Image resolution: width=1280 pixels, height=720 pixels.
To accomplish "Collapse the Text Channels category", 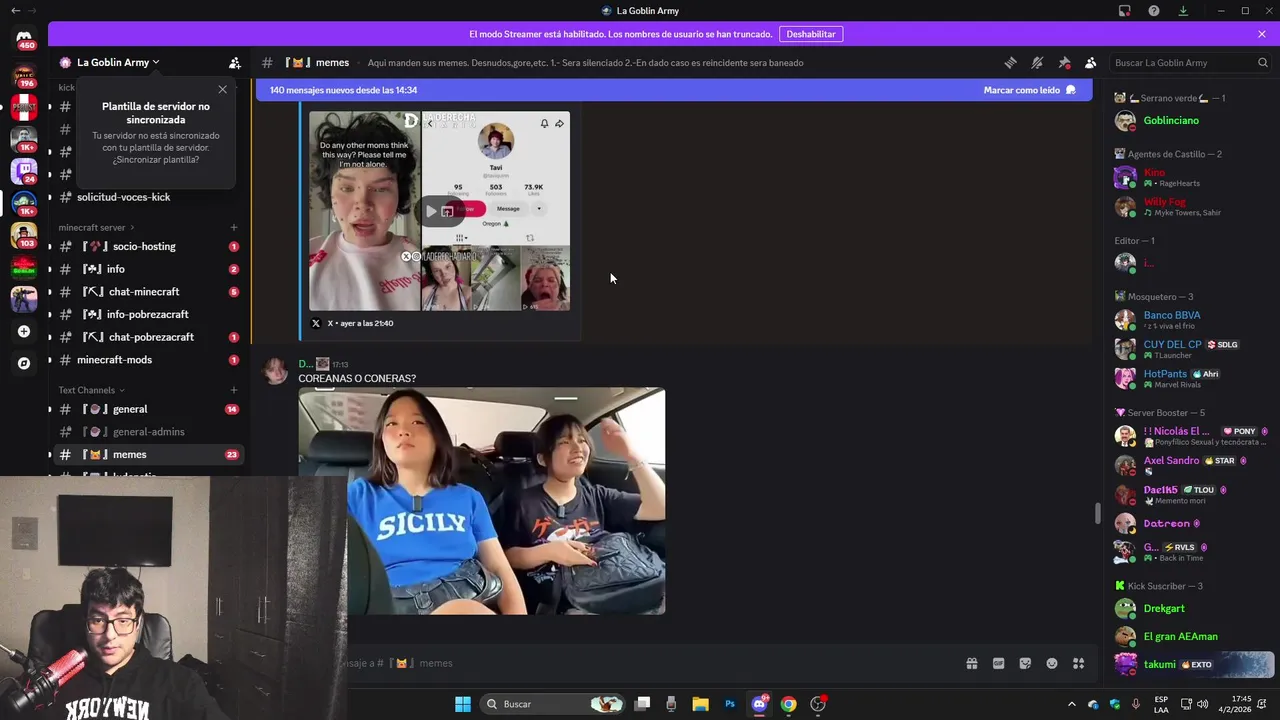I will tap(92, 390).
